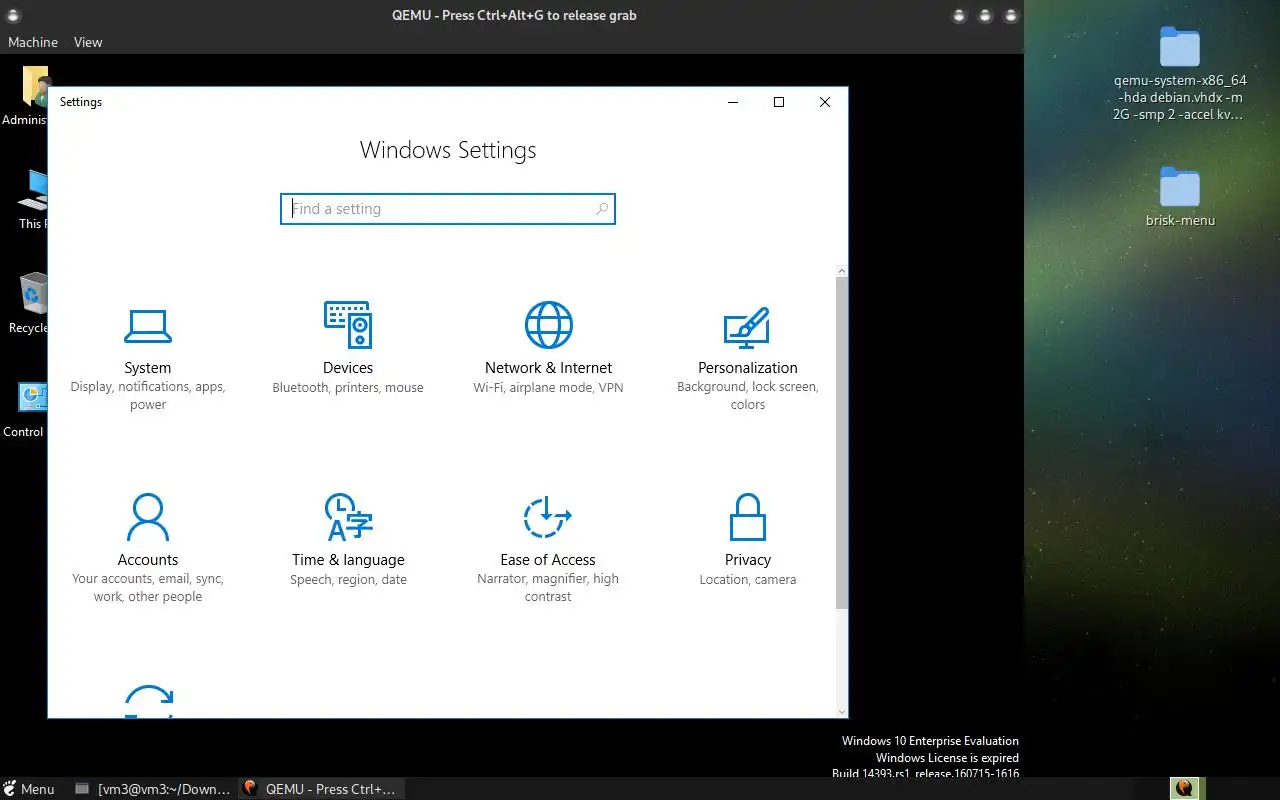Click the "Location, camera" description
This screenshot has height=800, width=1280.
point(747,580)
